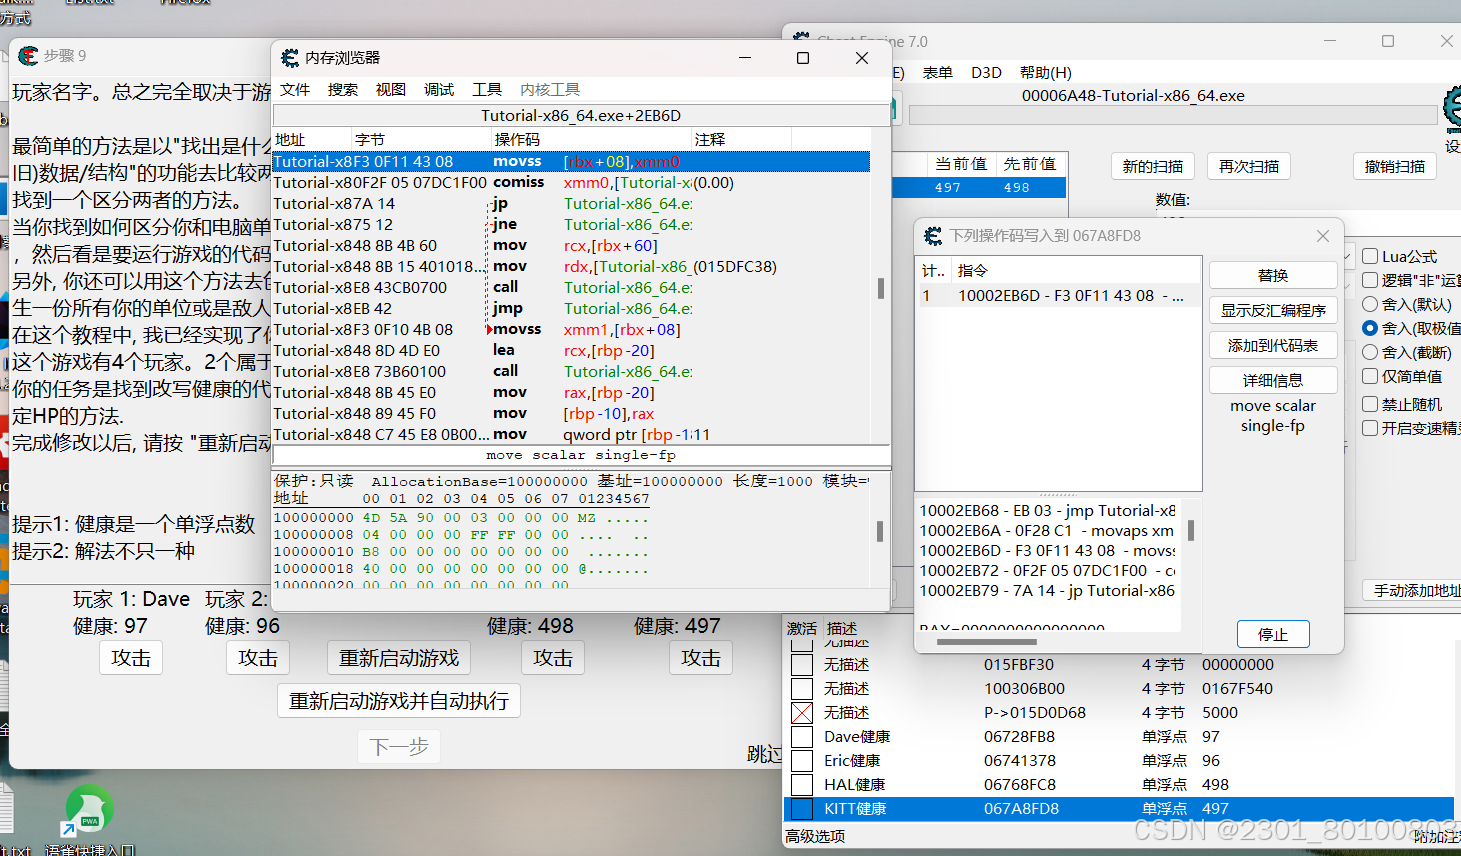This screenshot has height=856, width=1461.
Task: Click 攻击 button under health 96
Action: pyautogui.click(x=258, y=658)
